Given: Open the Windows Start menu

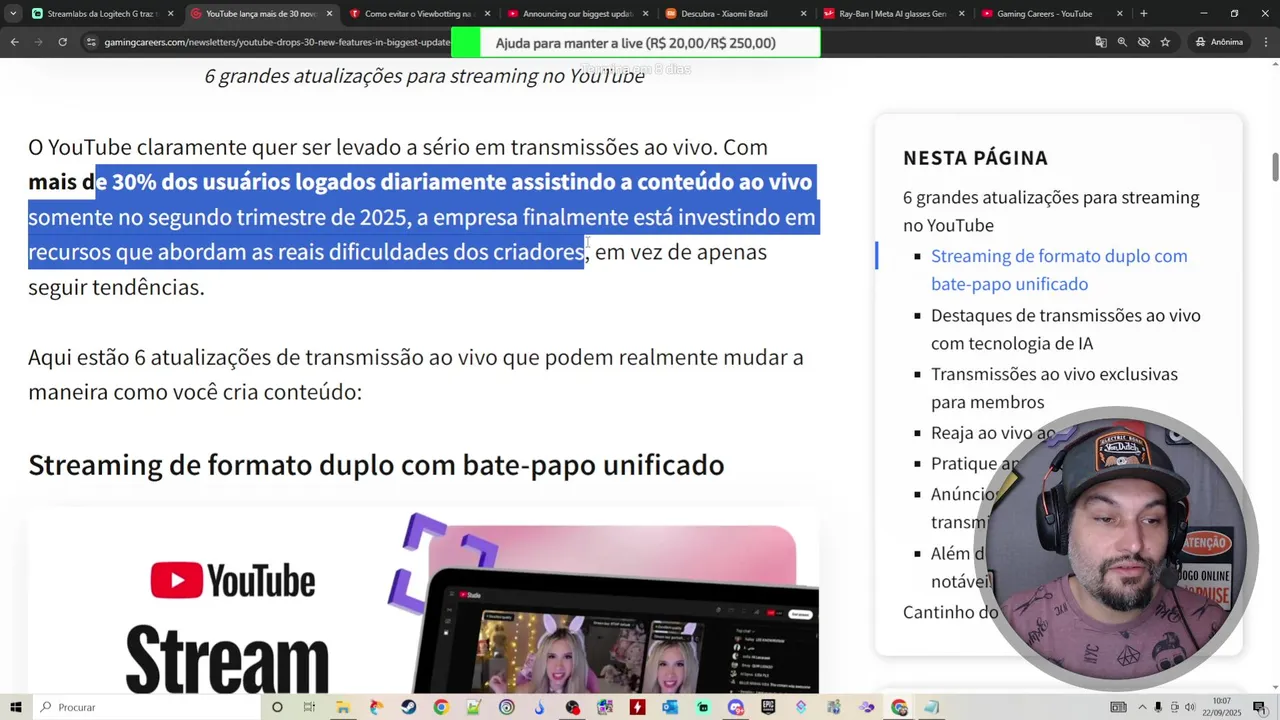Looking at the screenshot, I should coord(16,707).
